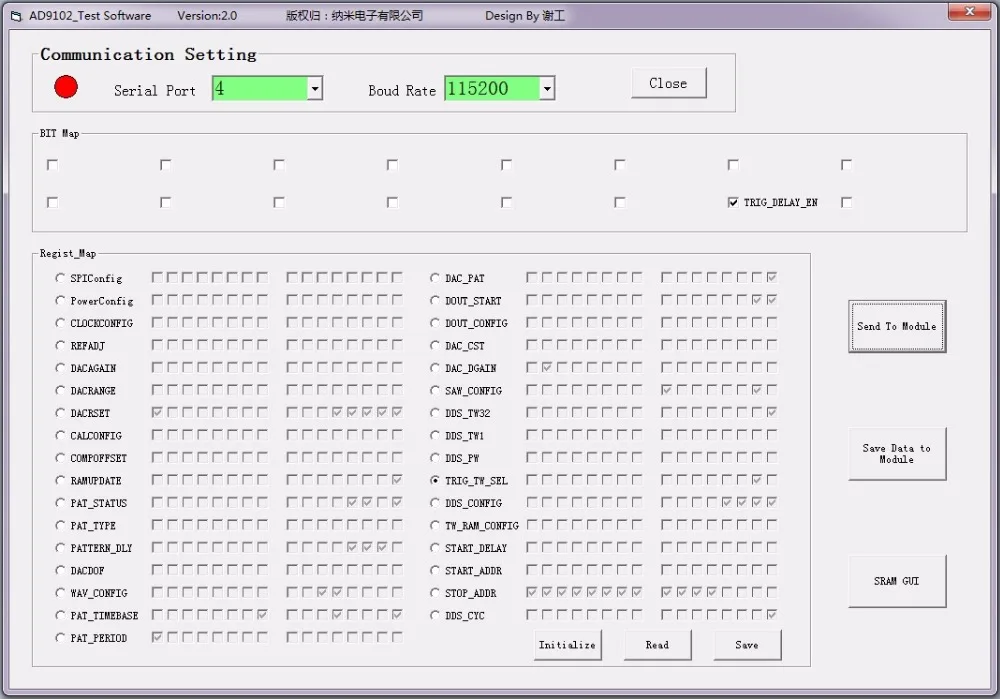
Task: Toggle the last bit checkbox of RAMUPDATE row
Action: tap(397, 480)
